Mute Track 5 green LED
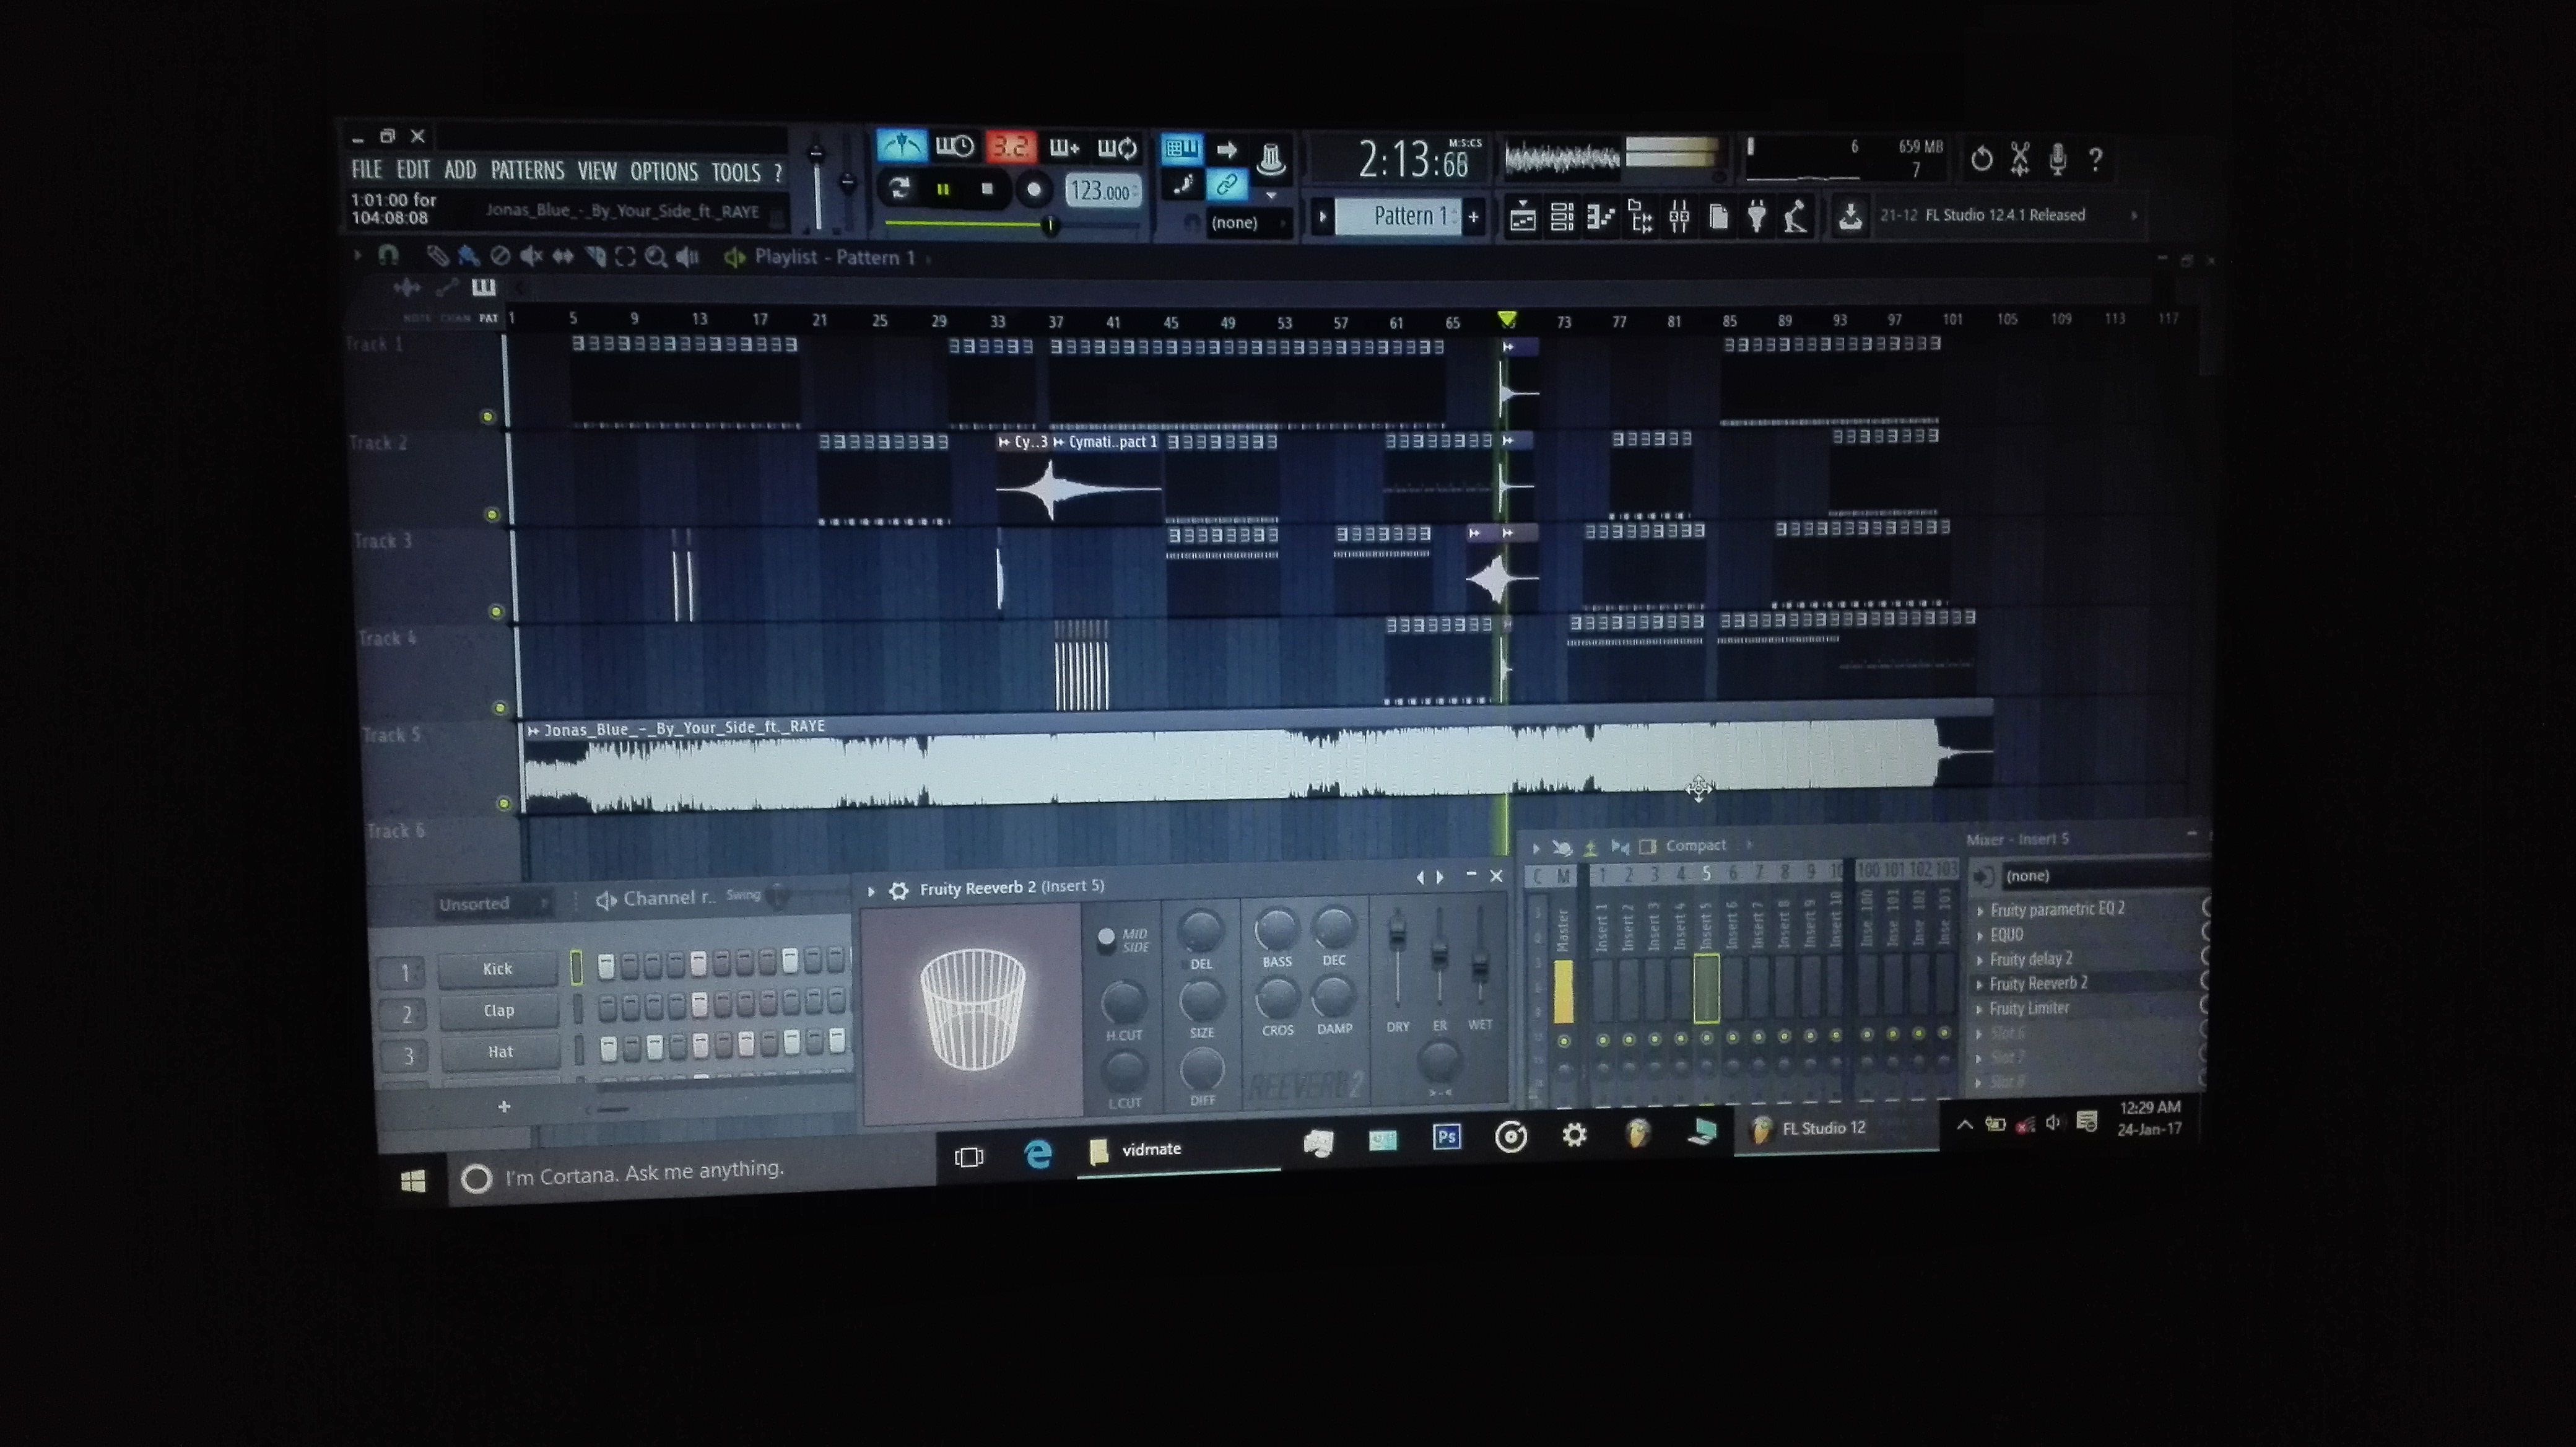 504,803
